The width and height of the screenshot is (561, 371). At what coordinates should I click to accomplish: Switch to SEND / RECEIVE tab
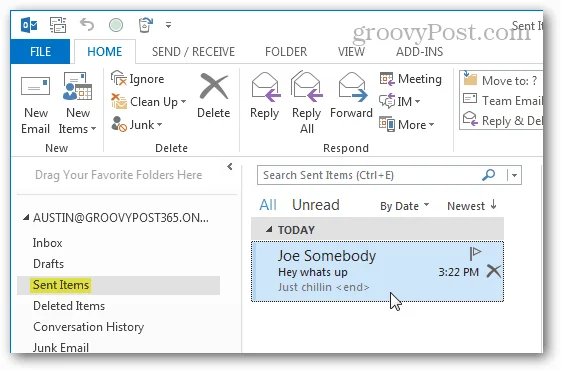click(x=193, y=52)
